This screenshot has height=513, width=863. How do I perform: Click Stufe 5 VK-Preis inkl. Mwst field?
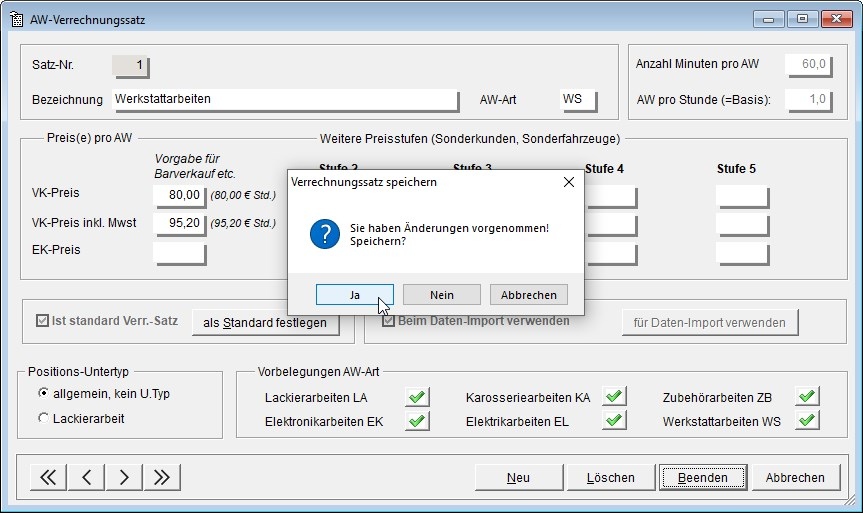tap(742, 225)
